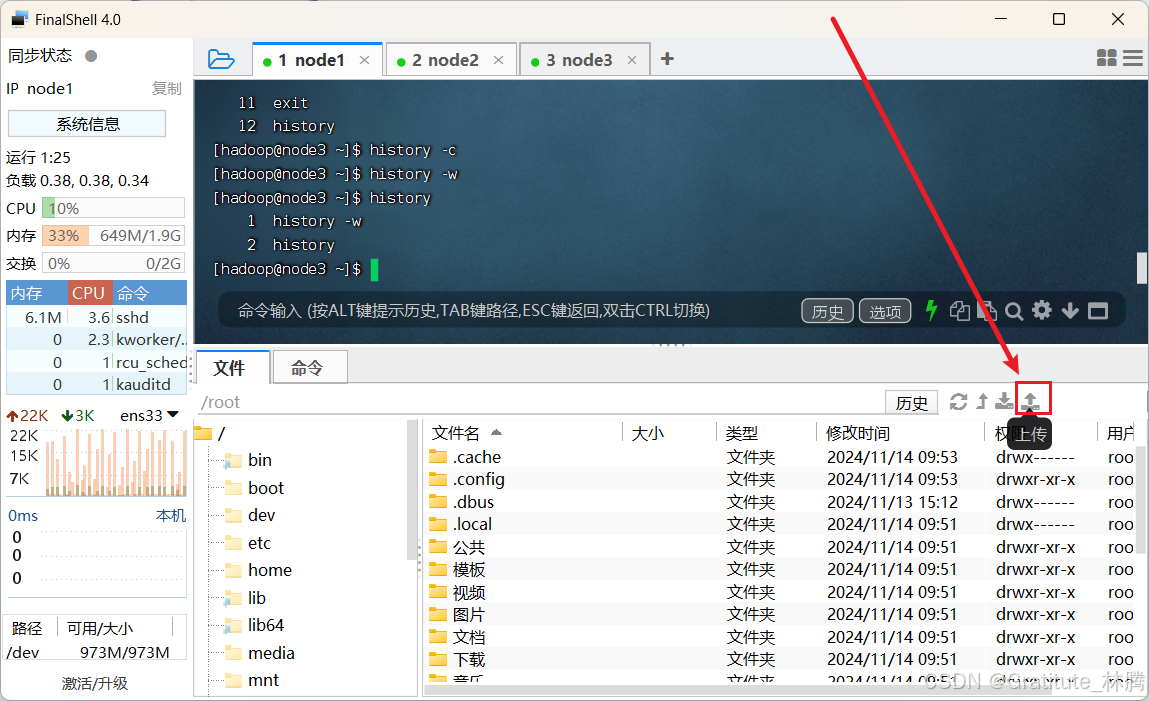Close the node1 tab
The height and width of the screenshot is (701, 1149).
(364, 60)
